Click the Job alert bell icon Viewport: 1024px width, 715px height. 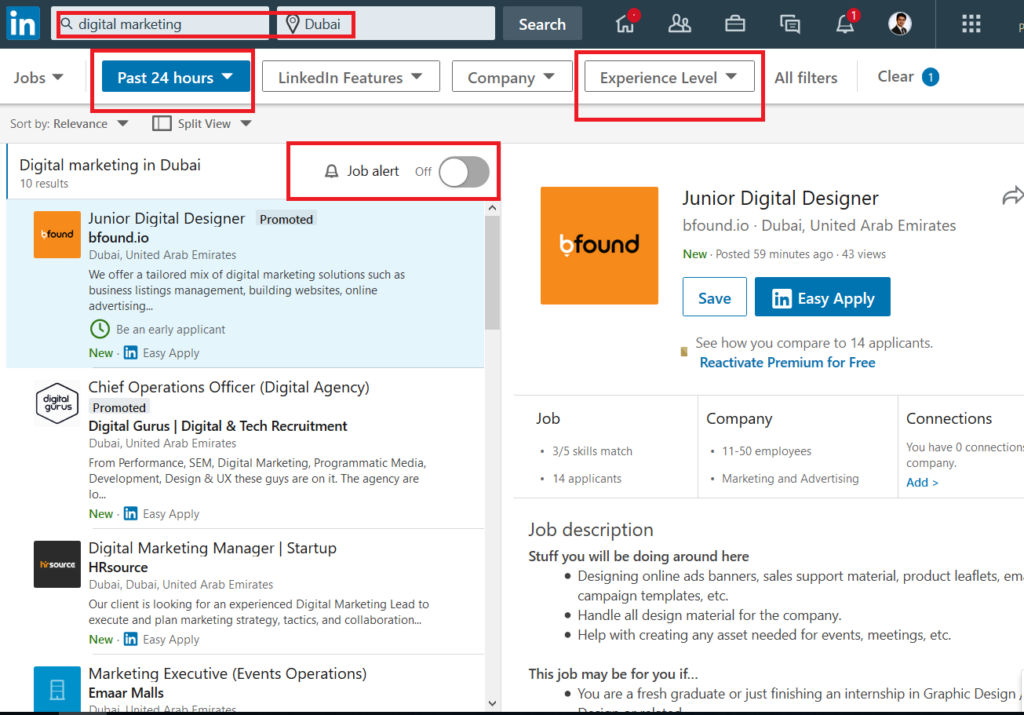[x=332, y=171]
